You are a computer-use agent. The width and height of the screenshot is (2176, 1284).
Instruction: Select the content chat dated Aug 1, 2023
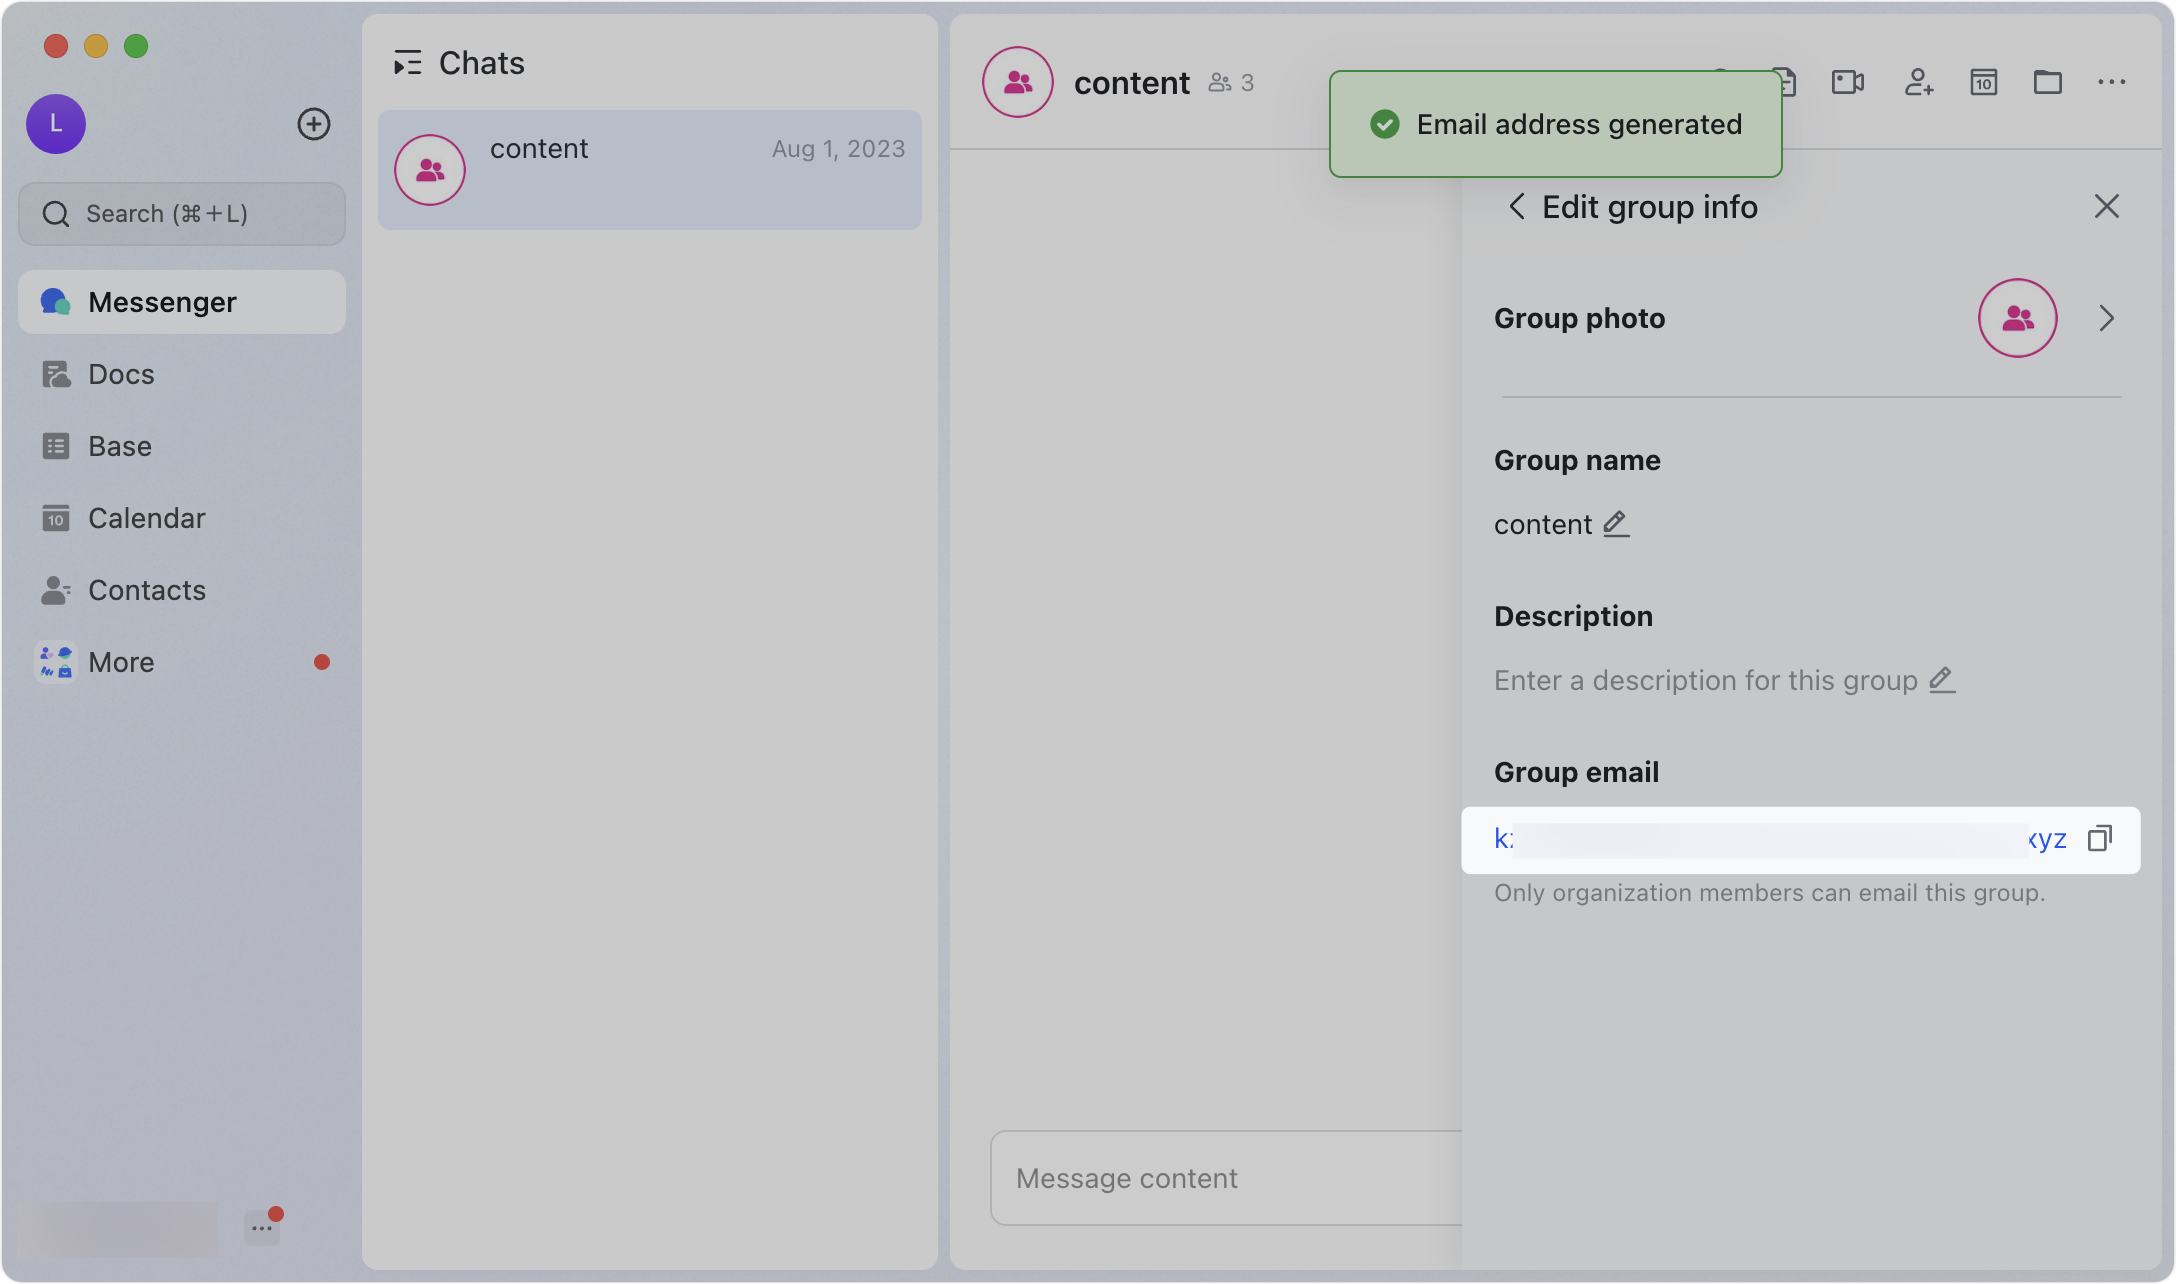click(x=650, y=170)
